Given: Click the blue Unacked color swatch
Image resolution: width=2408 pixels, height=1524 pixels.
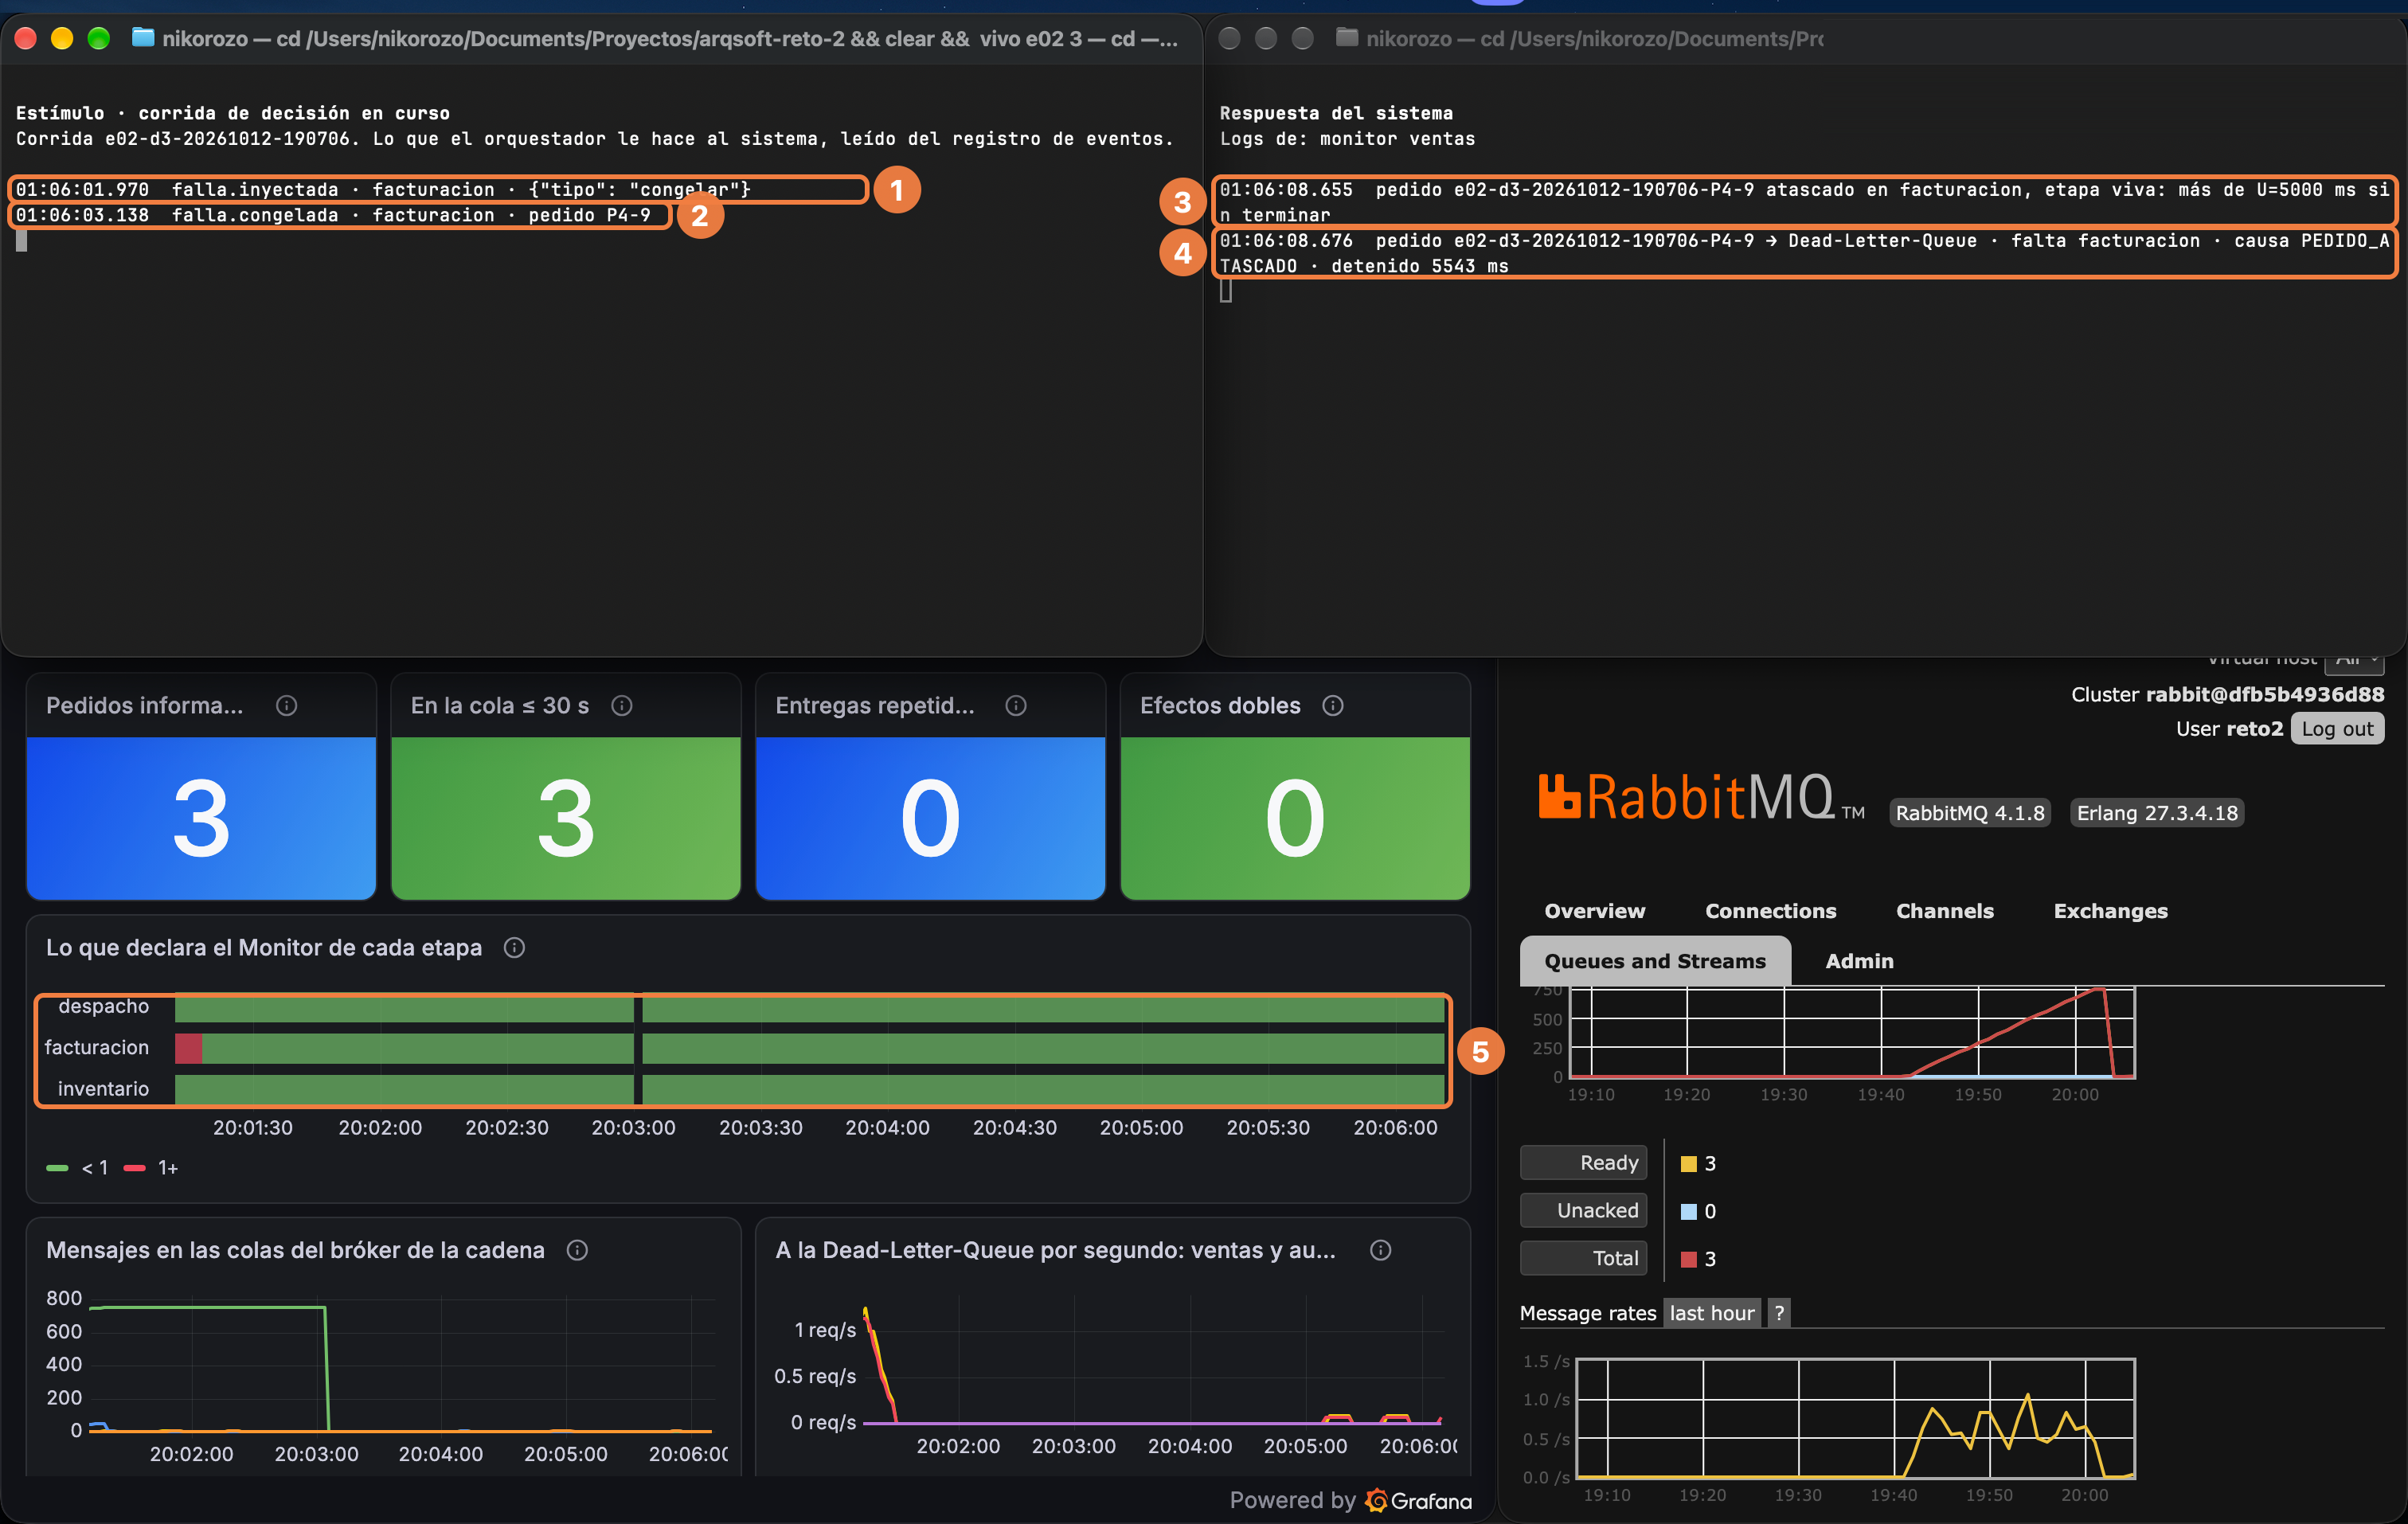Looking at the screenshot, I should [1689, 1212].
